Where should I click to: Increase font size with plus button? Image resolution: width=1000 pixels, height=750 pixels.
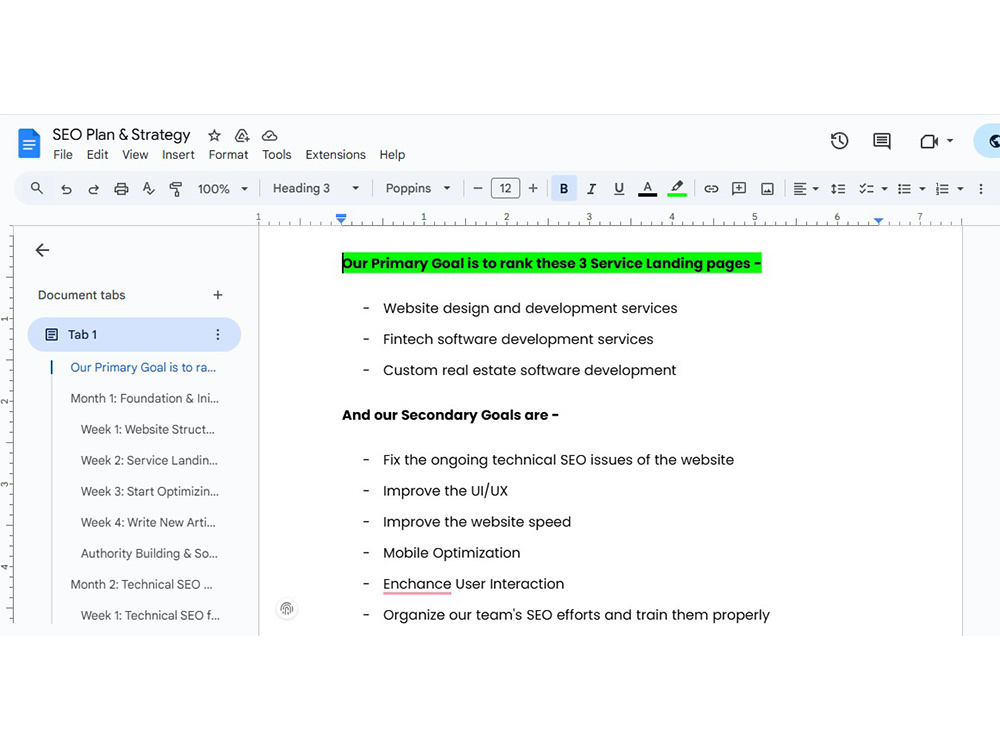(533, 188)
